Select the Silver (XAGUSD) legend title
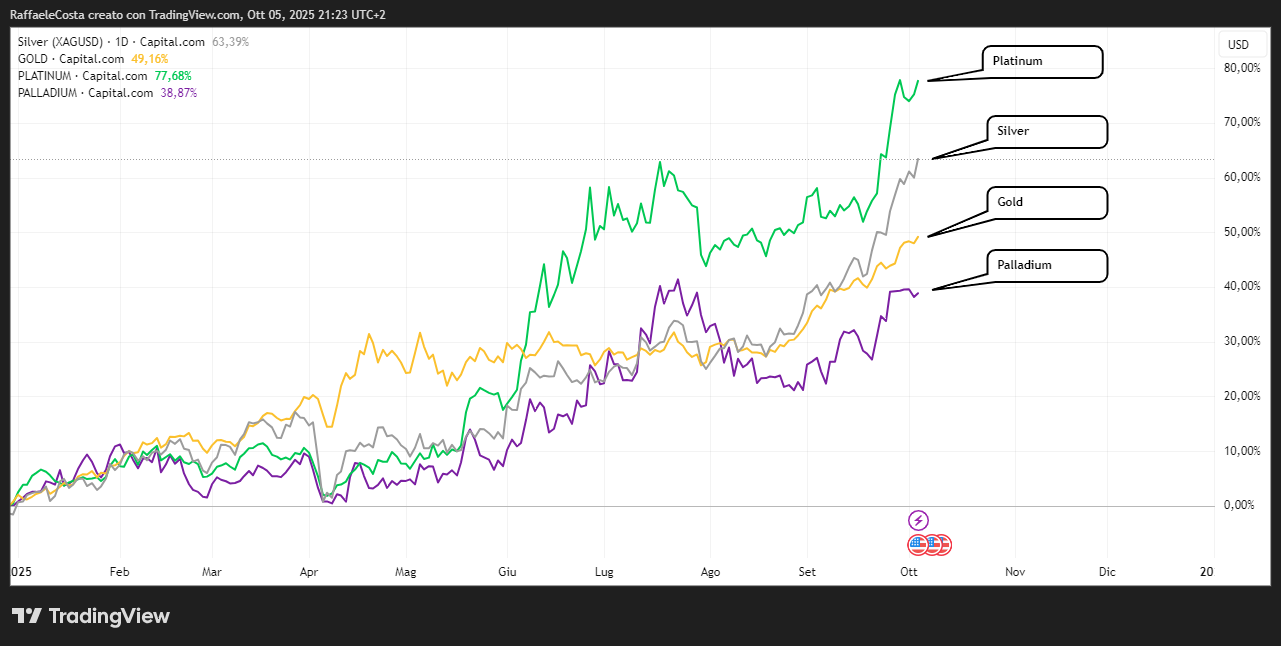The width and height of the screenshot is (1281, 646). [58, 42]
